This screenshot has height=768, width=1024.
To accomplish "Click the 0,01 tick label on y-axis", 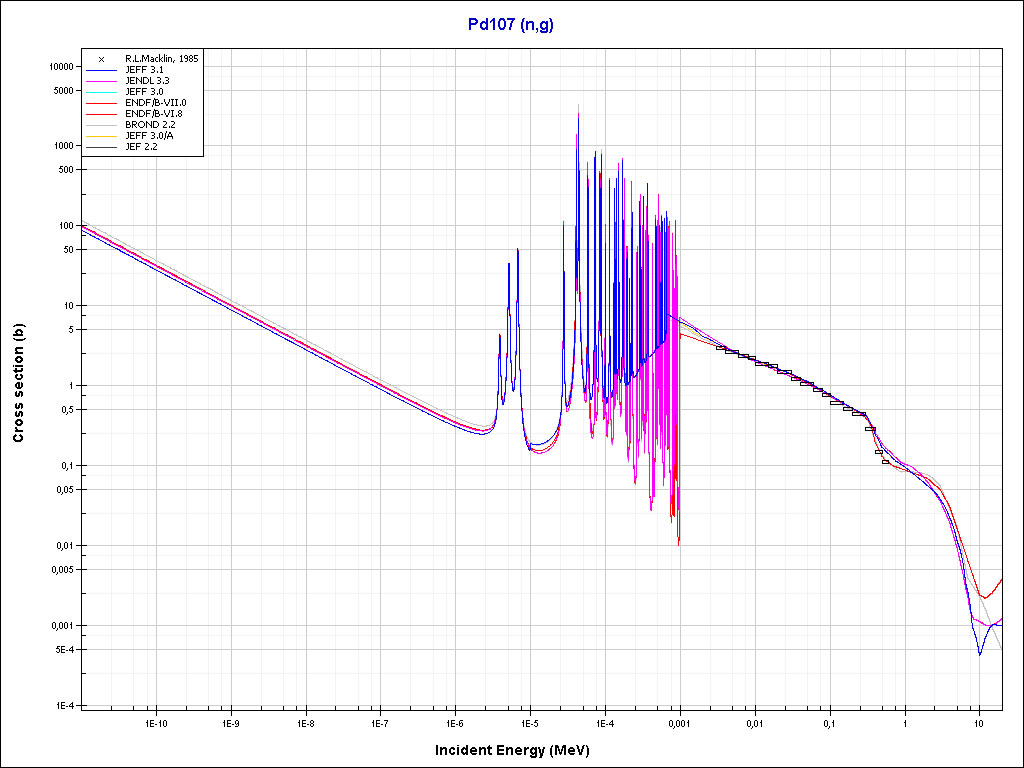I will (x=65, y=546).
